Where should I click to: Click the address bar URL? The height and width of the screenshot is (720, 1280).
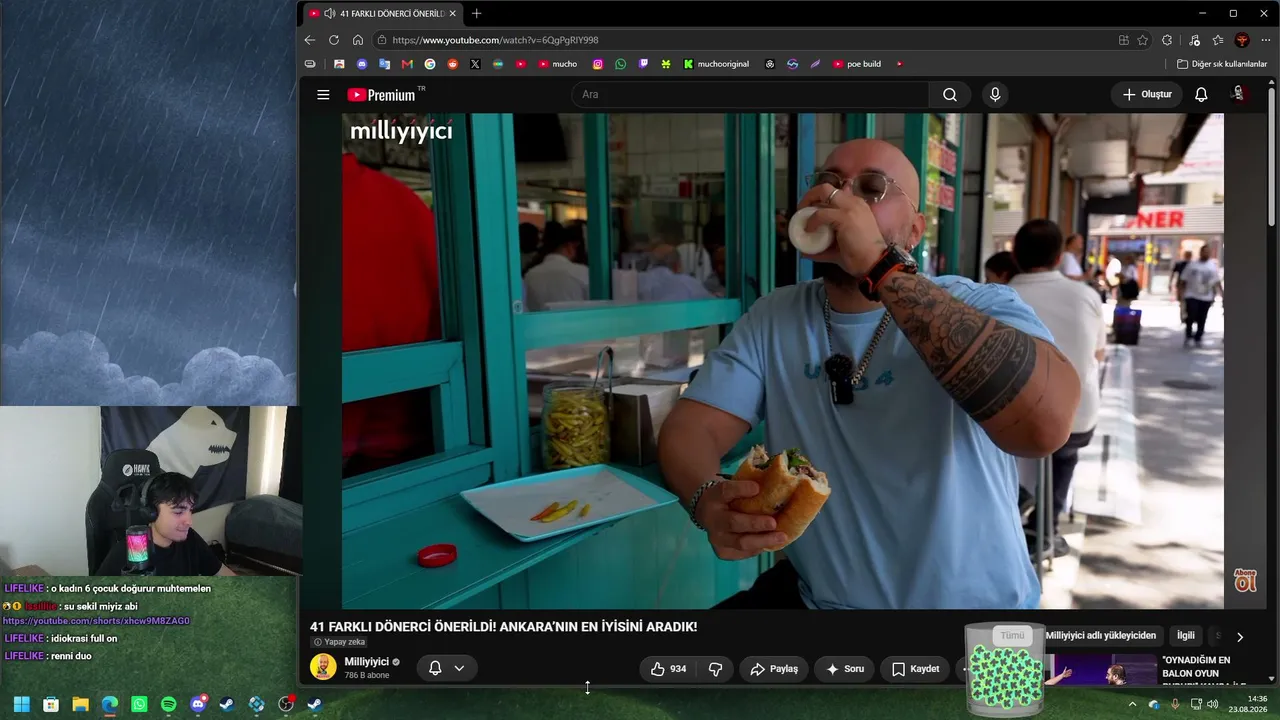(496, 40)
